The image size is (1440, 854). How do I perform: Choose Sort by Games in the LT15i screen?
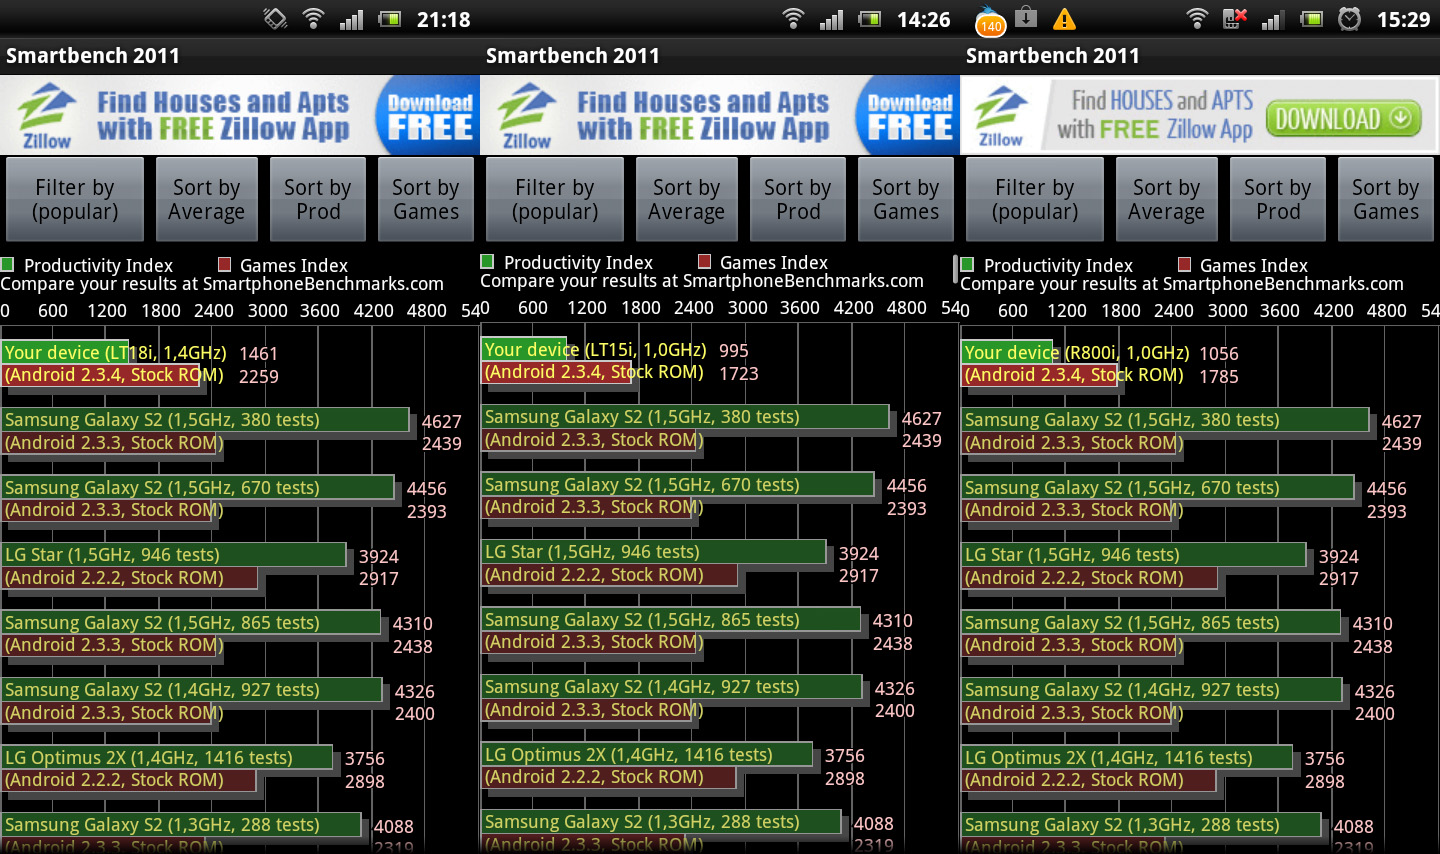[906, 199]
